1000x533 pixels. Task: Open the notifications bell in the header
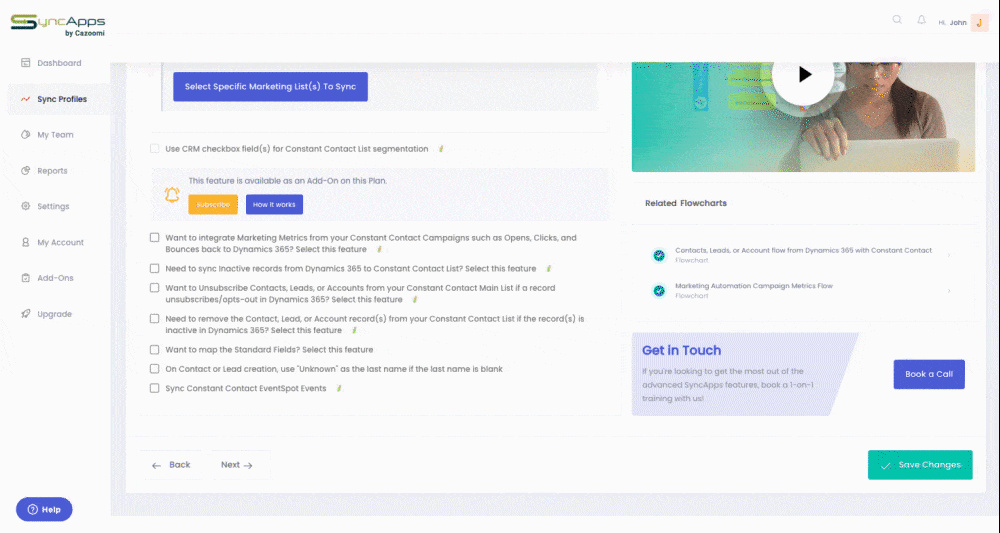pos(922,20)
